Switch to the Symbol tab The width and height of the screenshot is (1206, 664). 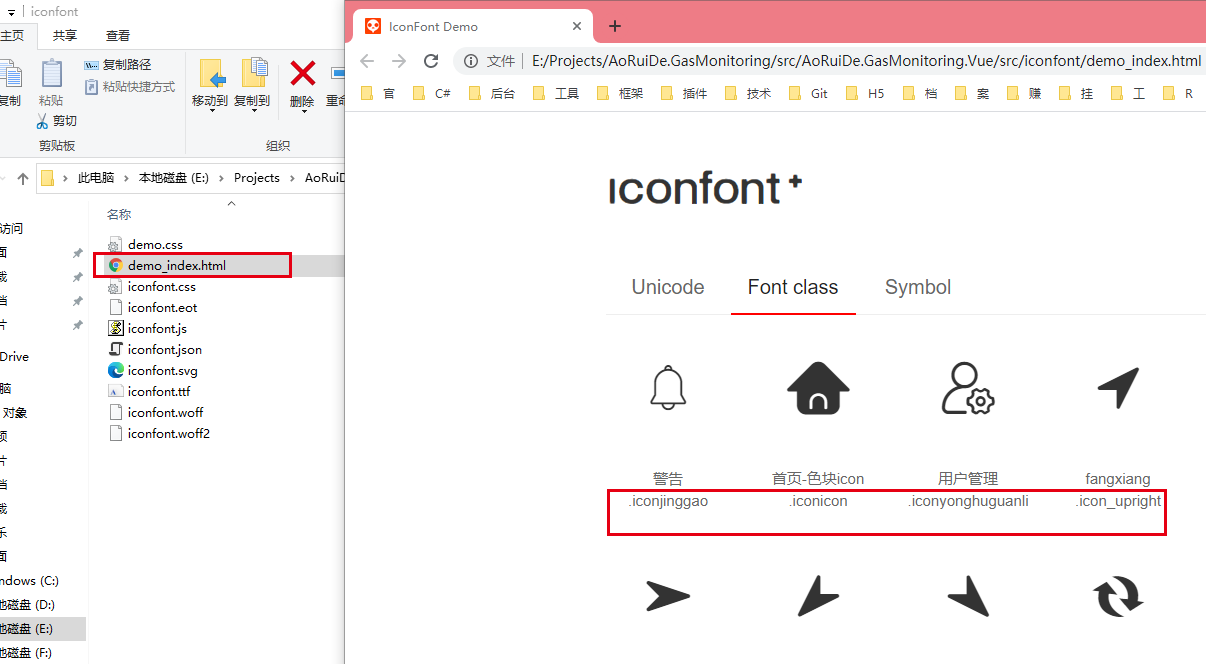[x=917, y=288]
